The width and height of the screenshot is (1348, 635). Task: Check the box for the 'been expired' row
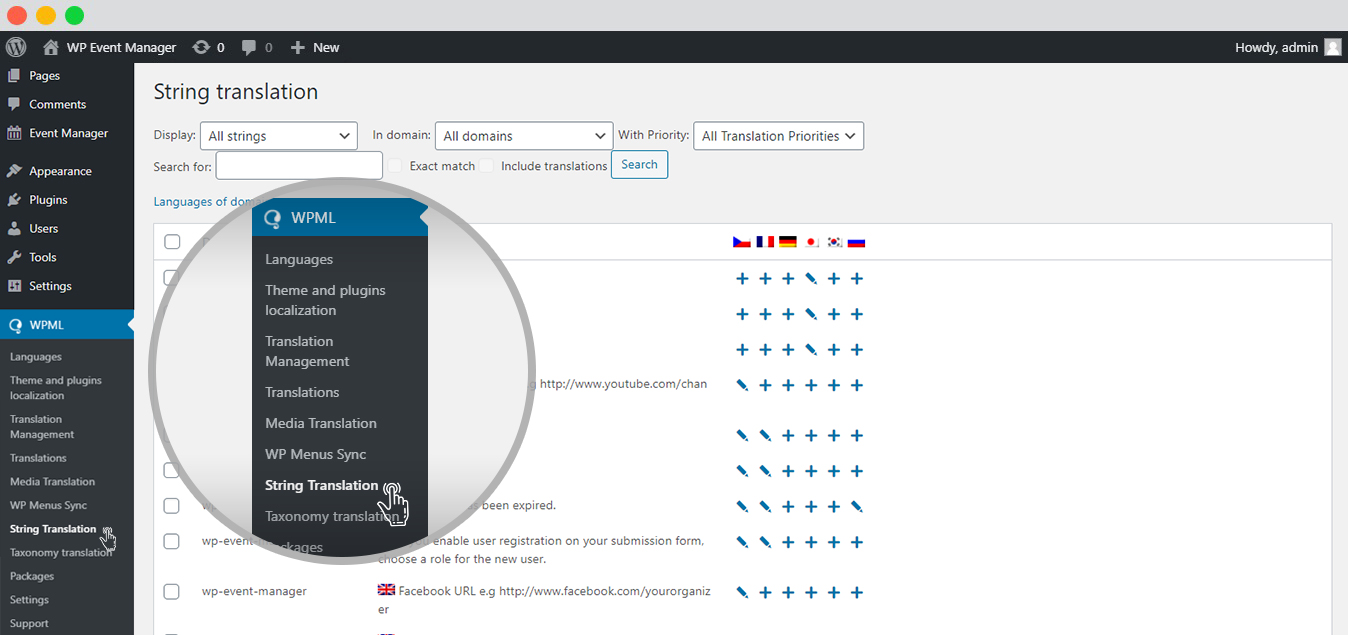[172, 506]
